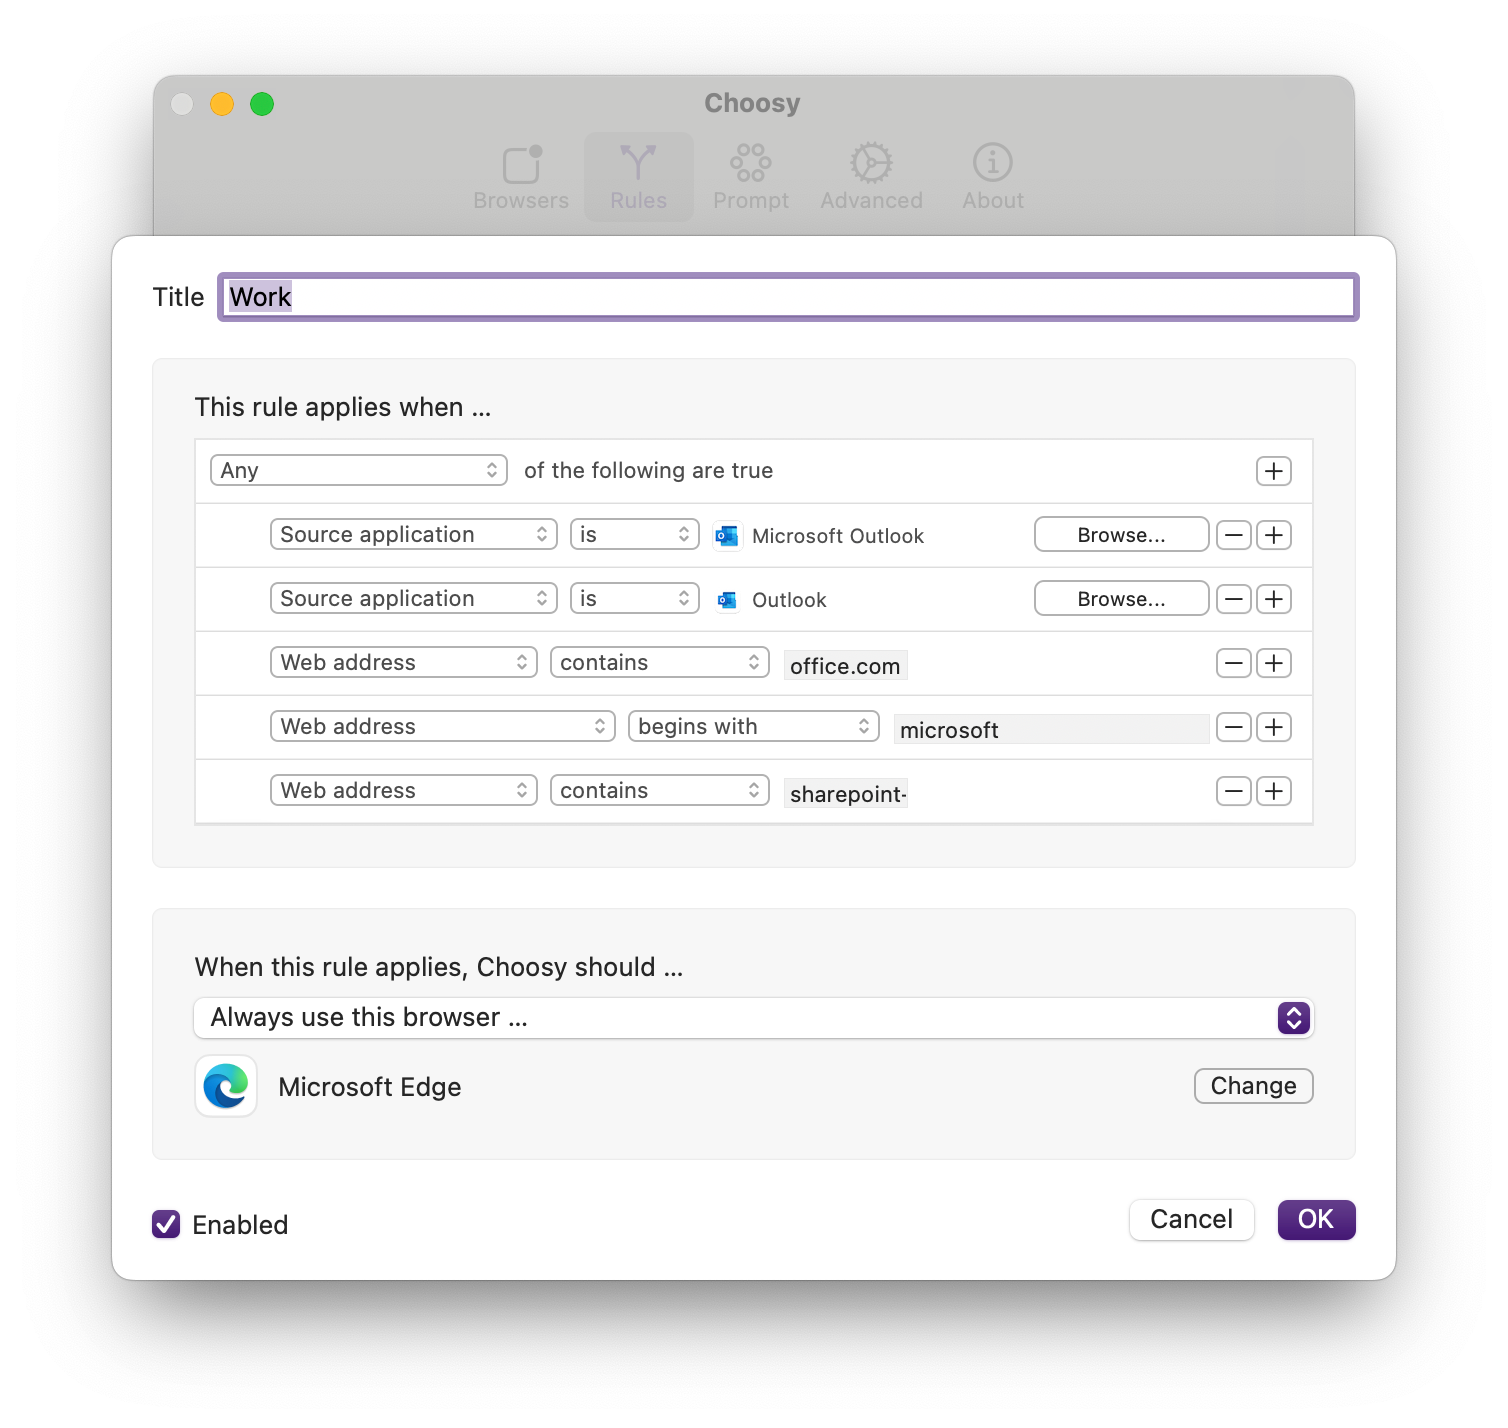Open Source application dropdown in Microsoft Outlook row
This screenshot has height=1428, width=1508.
coord(414,534)
